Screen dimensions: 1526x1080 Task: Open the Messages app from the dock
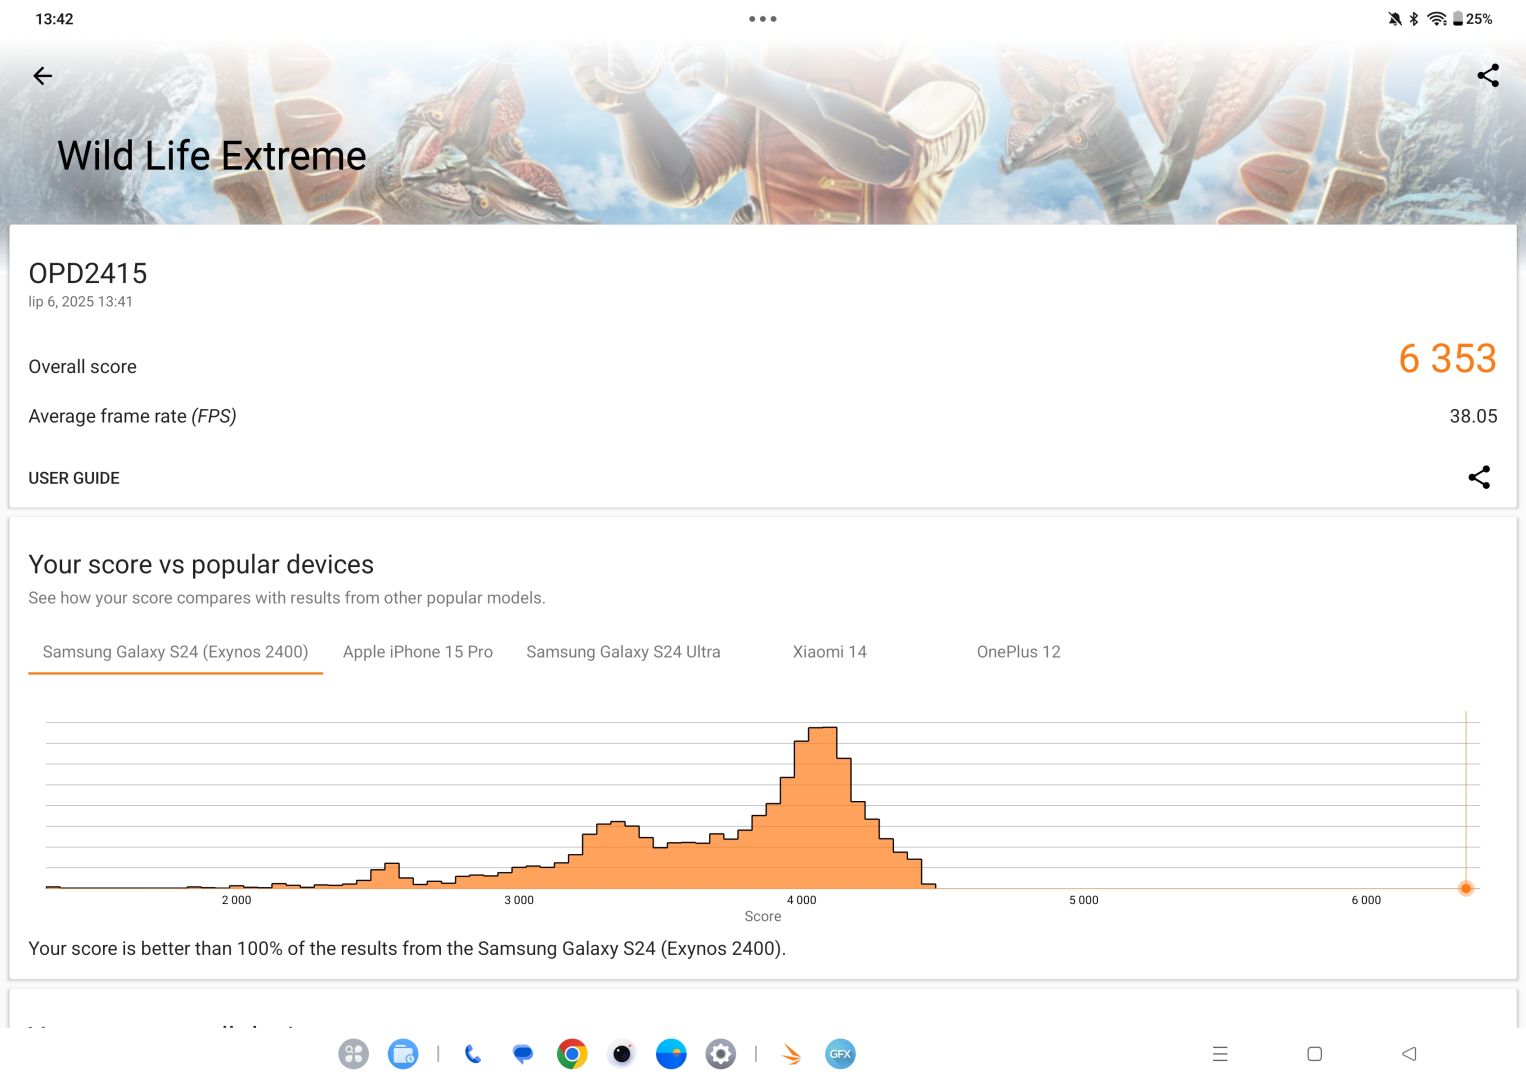(x=522, y=1054)
